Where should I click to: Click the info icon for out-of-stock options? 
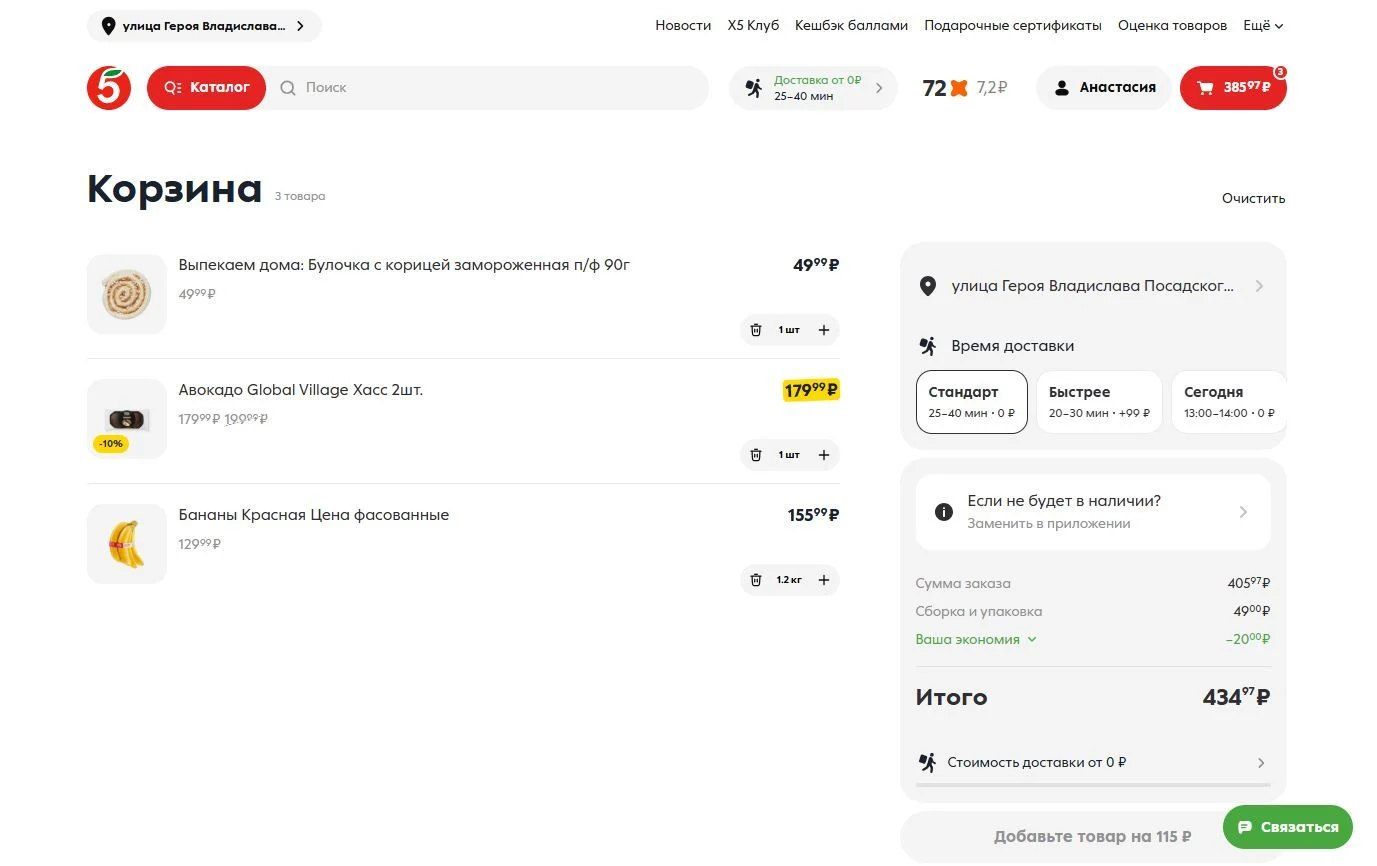click(x=943, y=512)
